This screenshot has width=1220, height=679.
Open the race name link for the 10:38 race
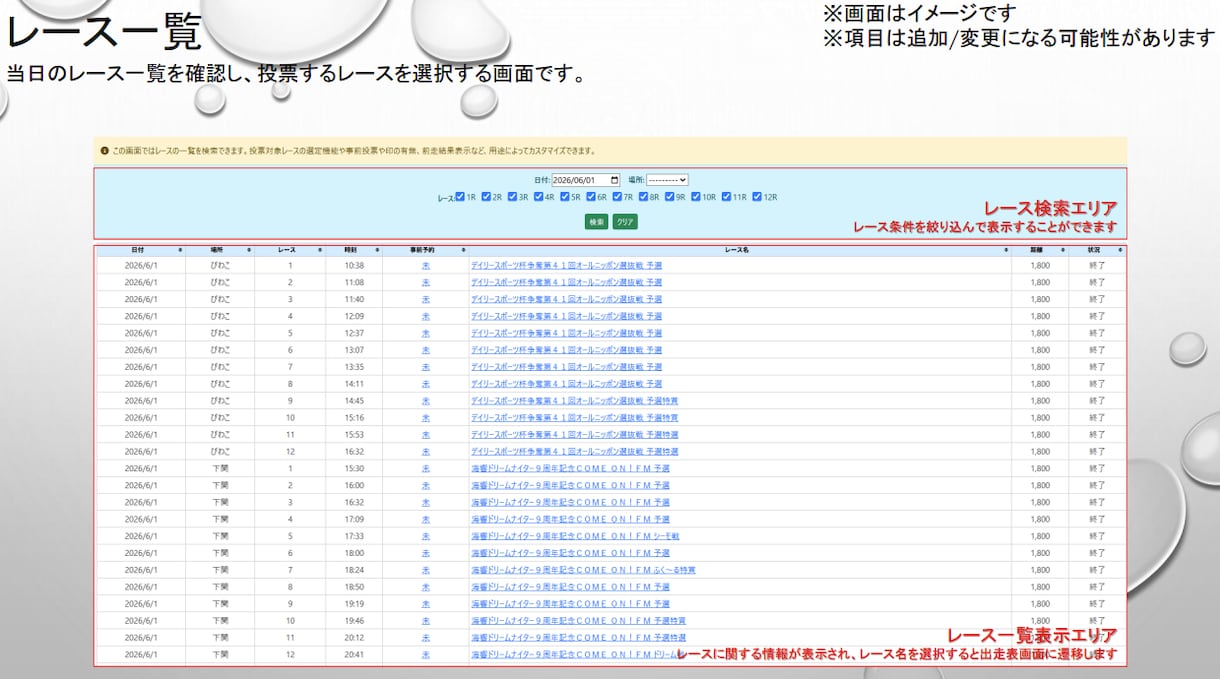click(x=566, y=266)
